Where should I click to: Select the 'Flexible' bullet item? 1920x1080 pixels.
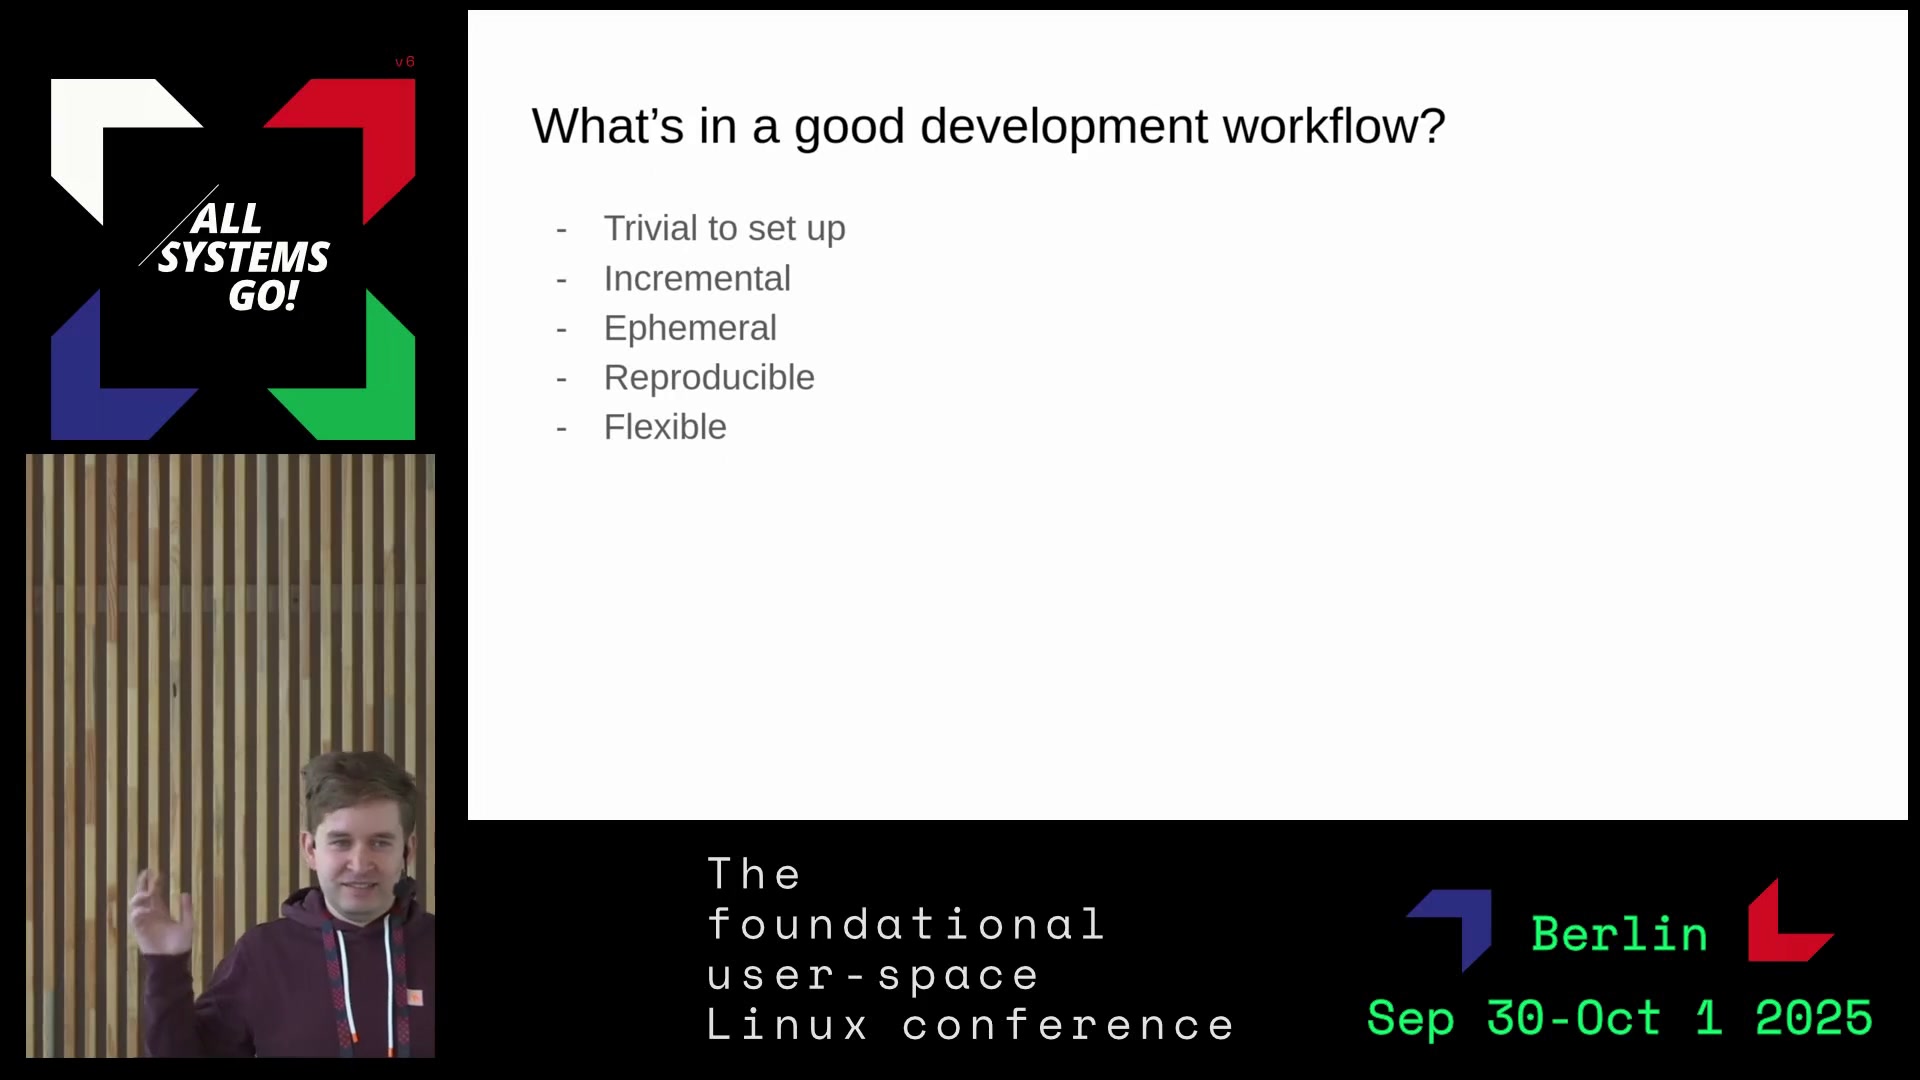(x=665, y=428)
